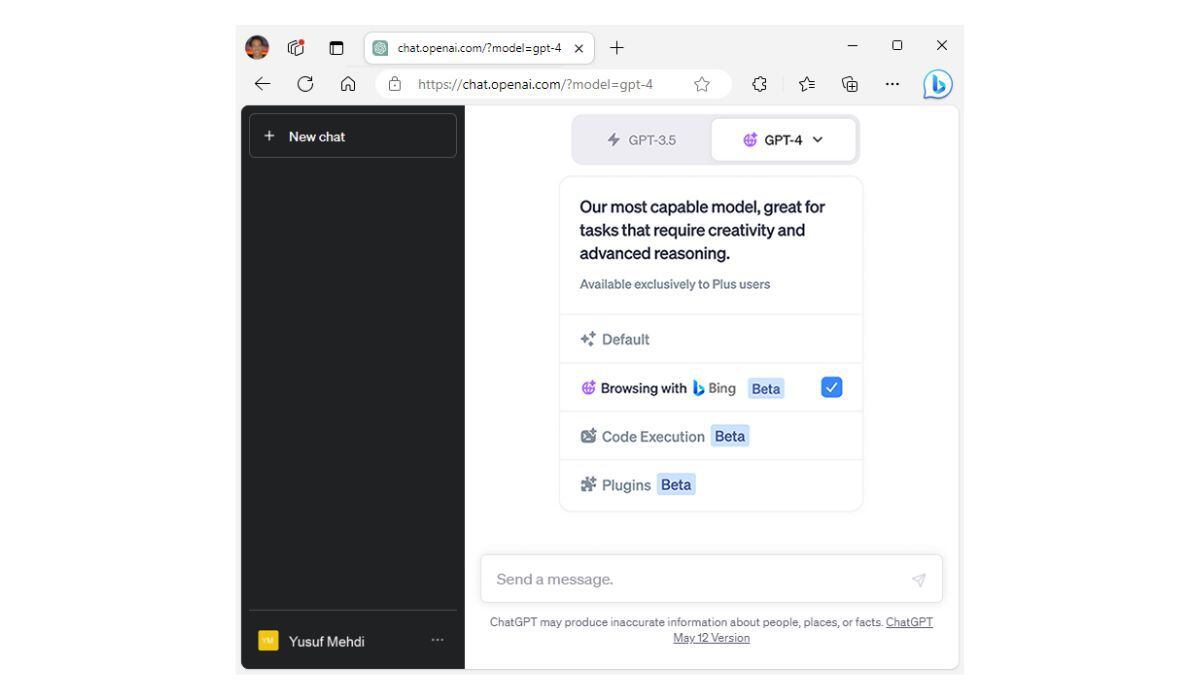Screen dimensions: 1200x700
Task: Open Yusuf Mehdi account options ellipsis
Action: click(x=436, y=641)
